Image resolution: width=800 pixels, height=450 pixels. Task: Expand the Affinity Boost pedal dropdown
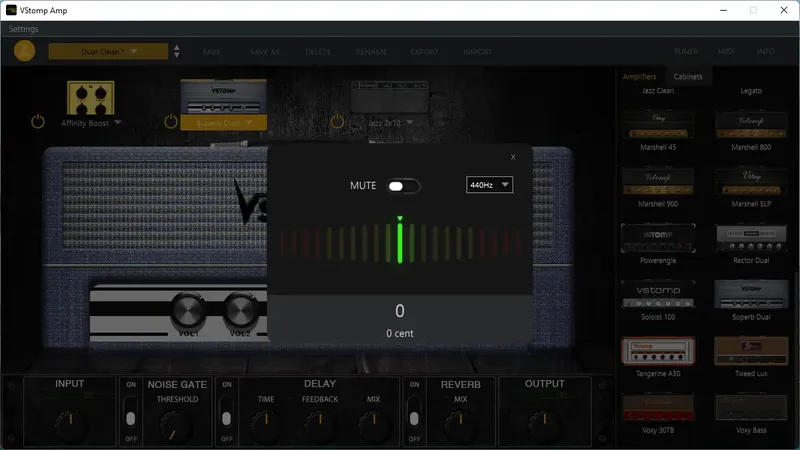coord(118,122)
